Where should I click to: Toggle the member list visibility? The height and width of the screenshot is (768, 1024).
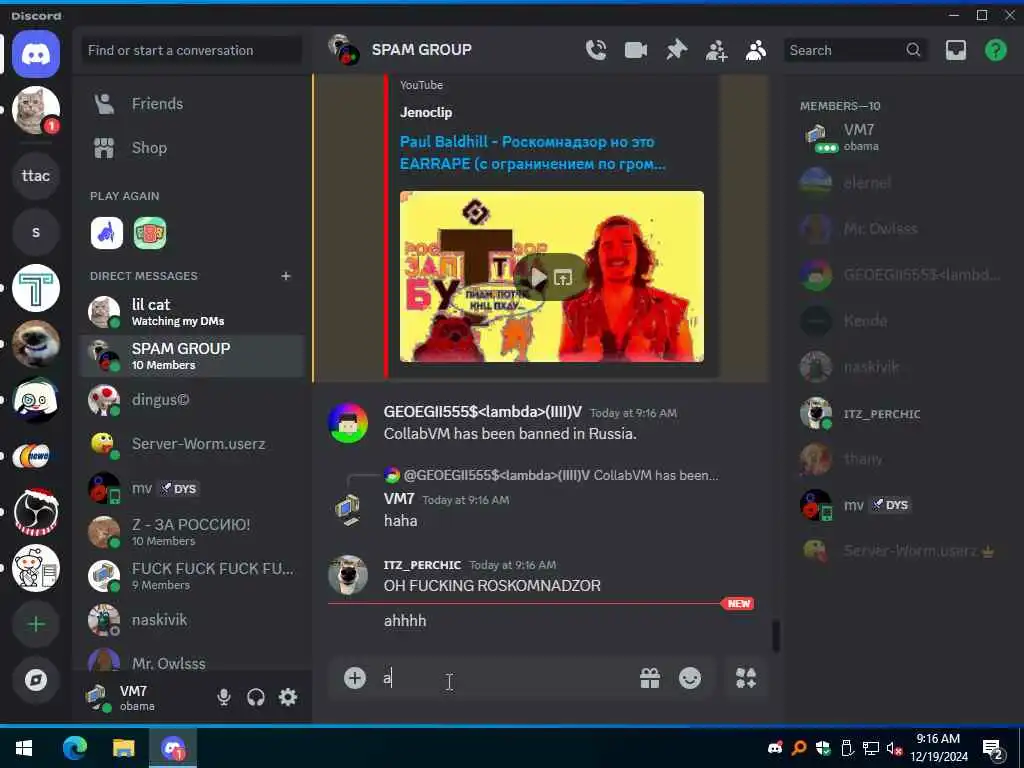[x=756, y=50]
